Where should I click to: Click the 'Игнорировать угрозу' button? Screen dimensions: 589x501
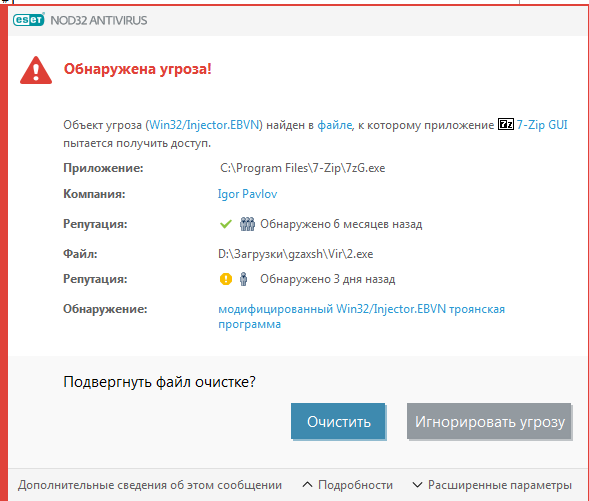(x=489, y=421)
